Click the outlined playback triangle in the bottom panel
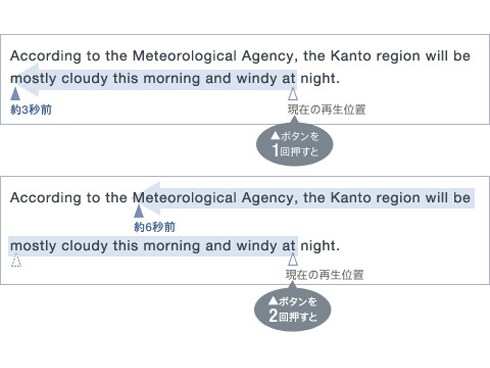This screenshot has width=490, height=368. [293, 259]
